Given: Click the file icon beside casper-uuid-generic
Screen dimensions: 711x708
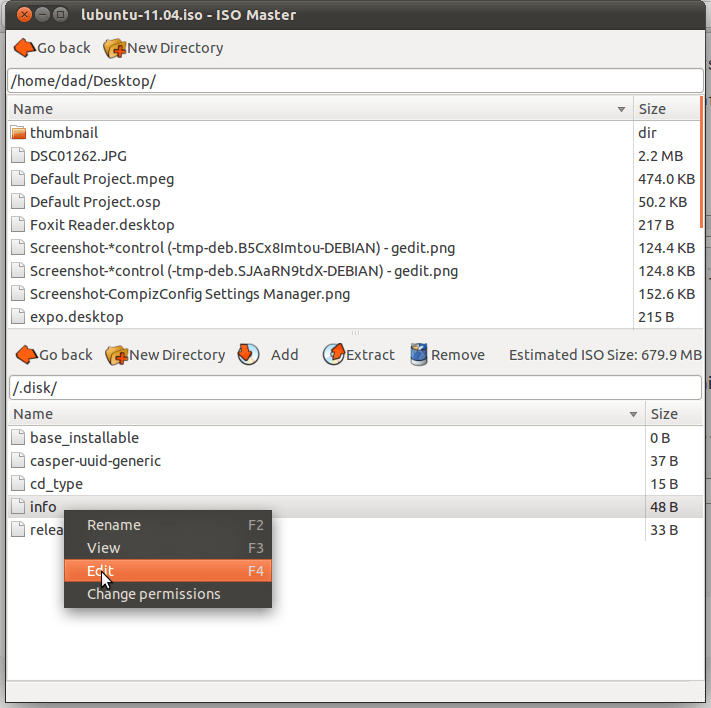Looking at the screenshot, I should (x=18, y=461).
